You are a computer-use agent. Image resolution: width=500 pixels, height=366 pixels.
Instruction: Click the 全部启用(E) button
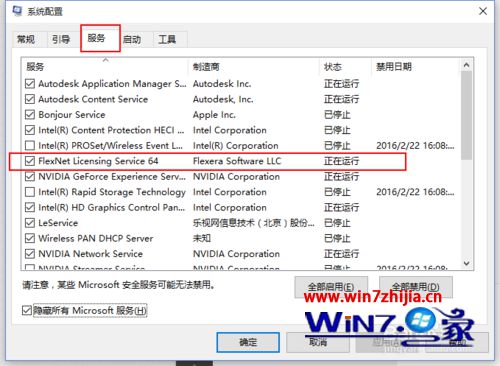point(331,287)
